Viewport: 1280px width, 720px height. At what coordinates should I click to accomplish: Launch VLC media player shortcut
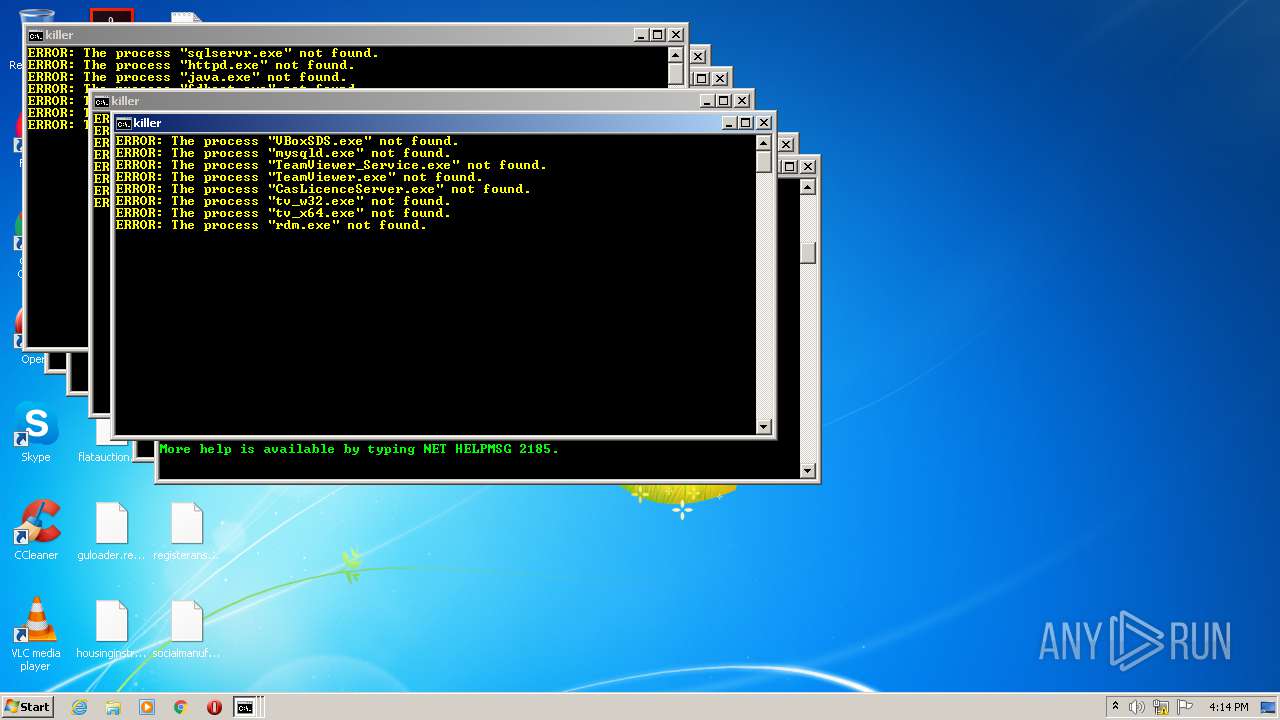pos(36,634)
